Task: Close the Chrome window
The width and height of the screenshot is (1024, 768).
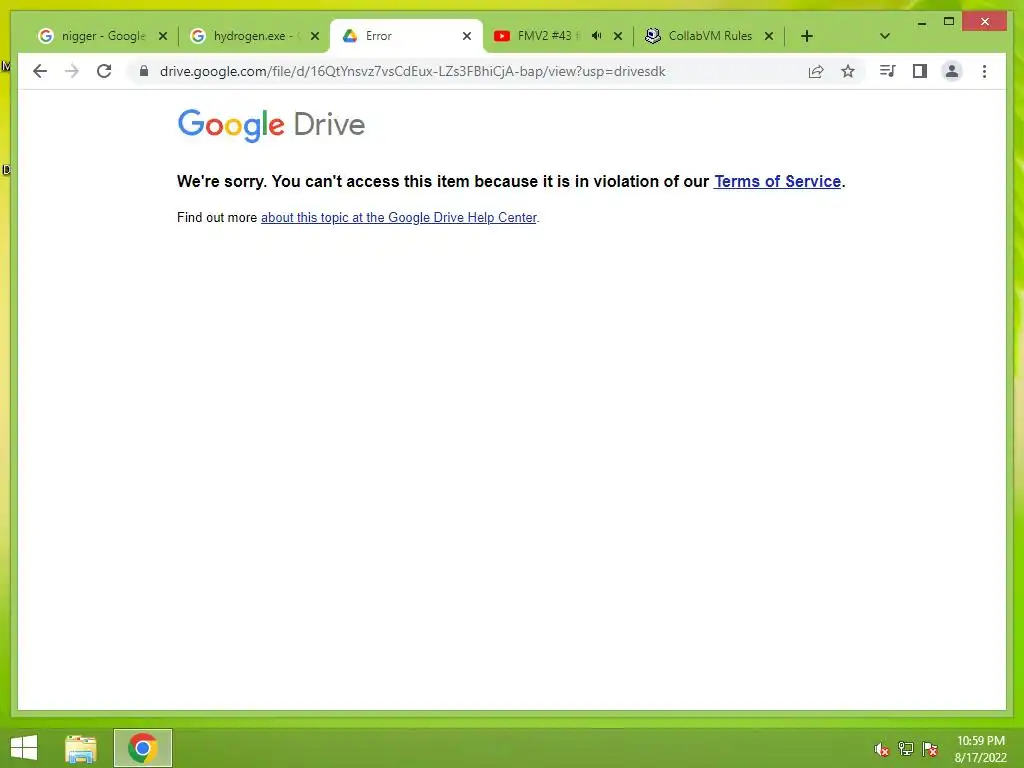Action: 985,22
